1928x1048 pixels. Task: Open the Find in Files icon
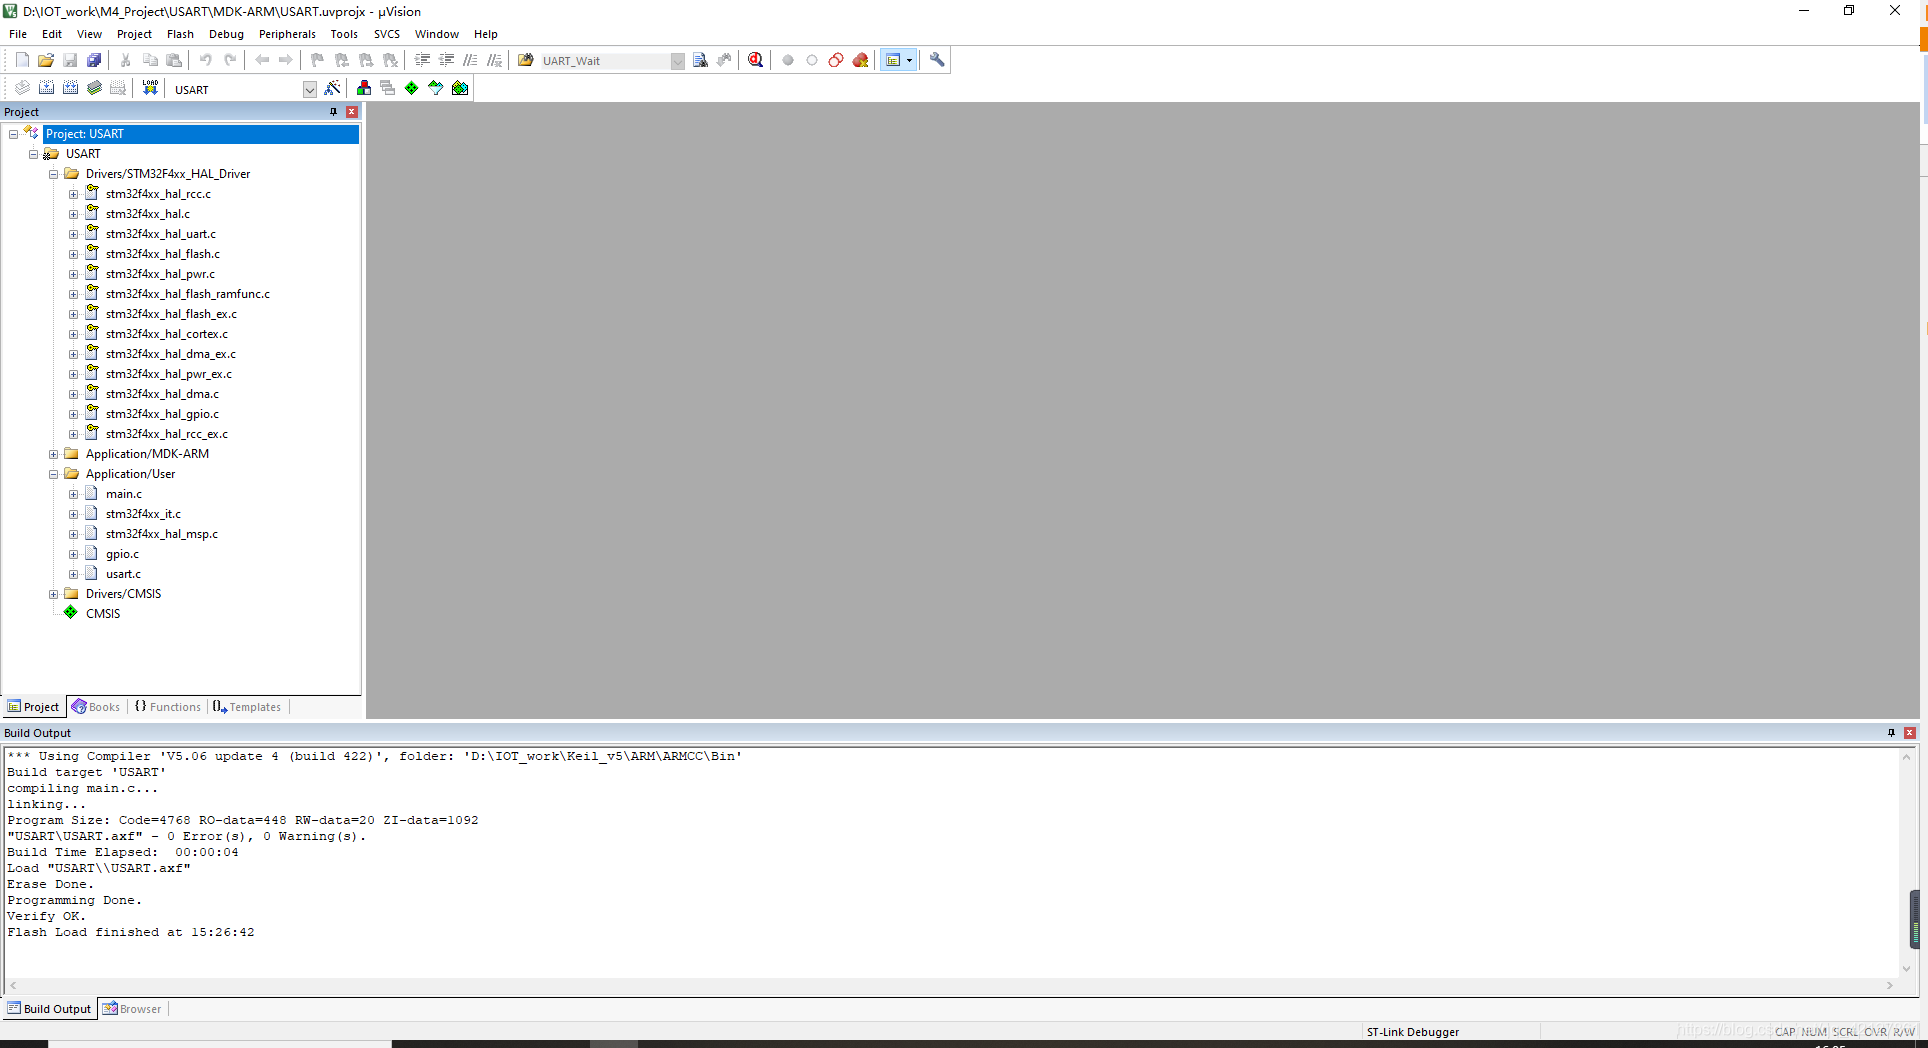click(x=526, y=60)
